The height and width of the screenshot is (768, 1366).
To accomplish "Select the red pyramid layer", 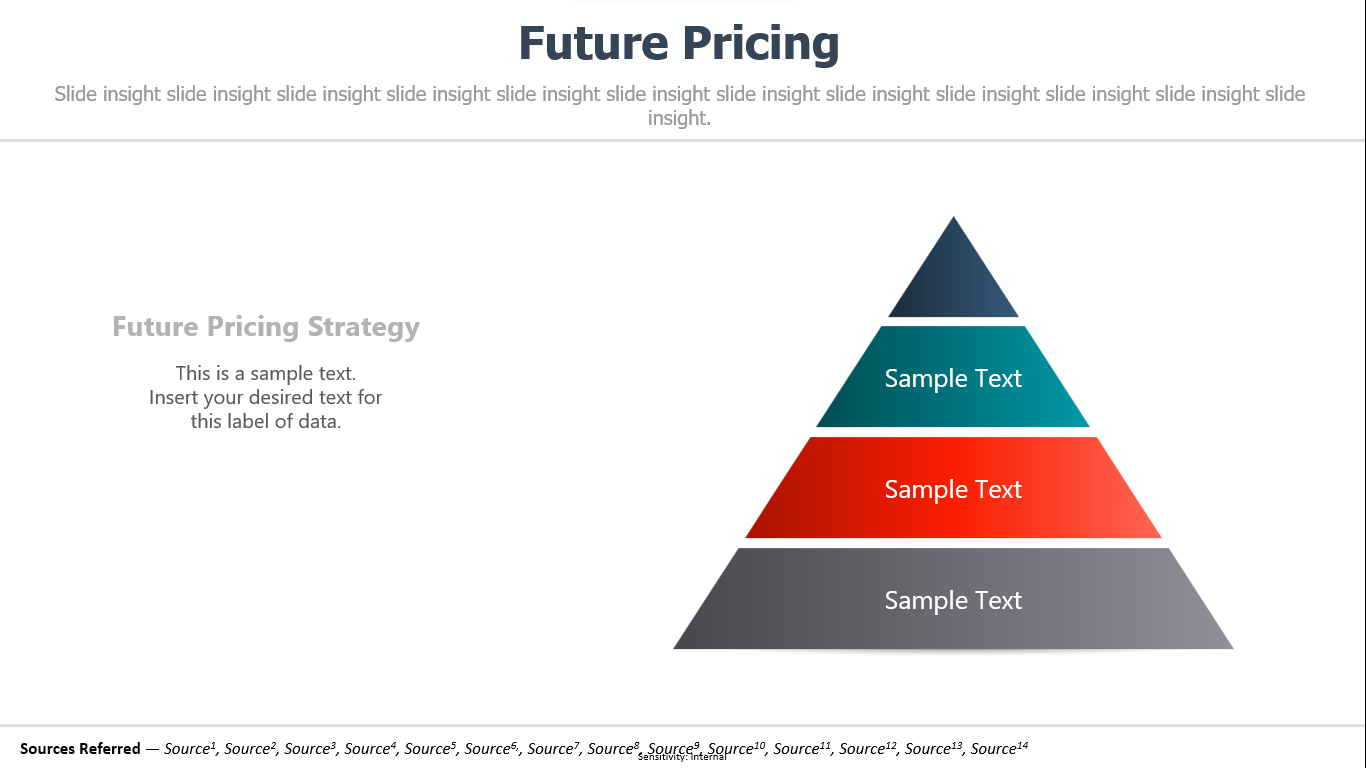I will pos(953,488).
